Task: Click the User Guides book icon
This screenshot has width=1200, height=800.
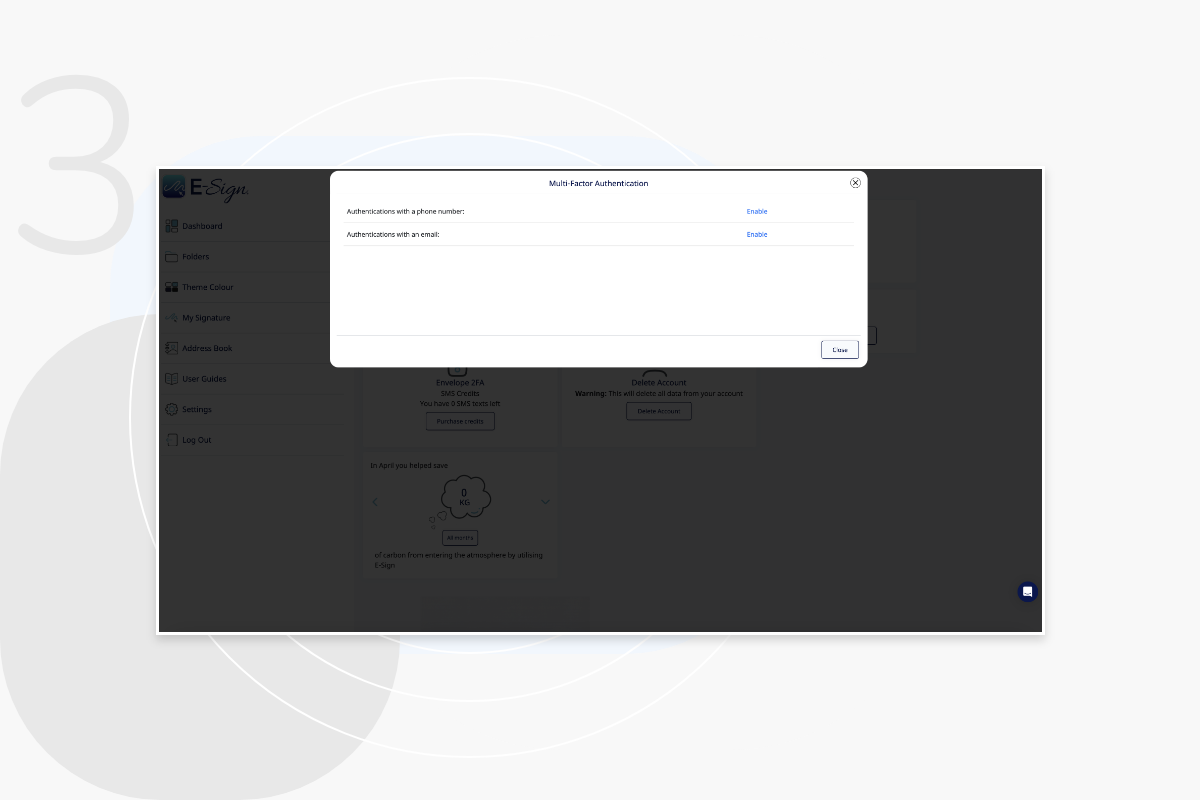Action: click(x=172, y=379)
